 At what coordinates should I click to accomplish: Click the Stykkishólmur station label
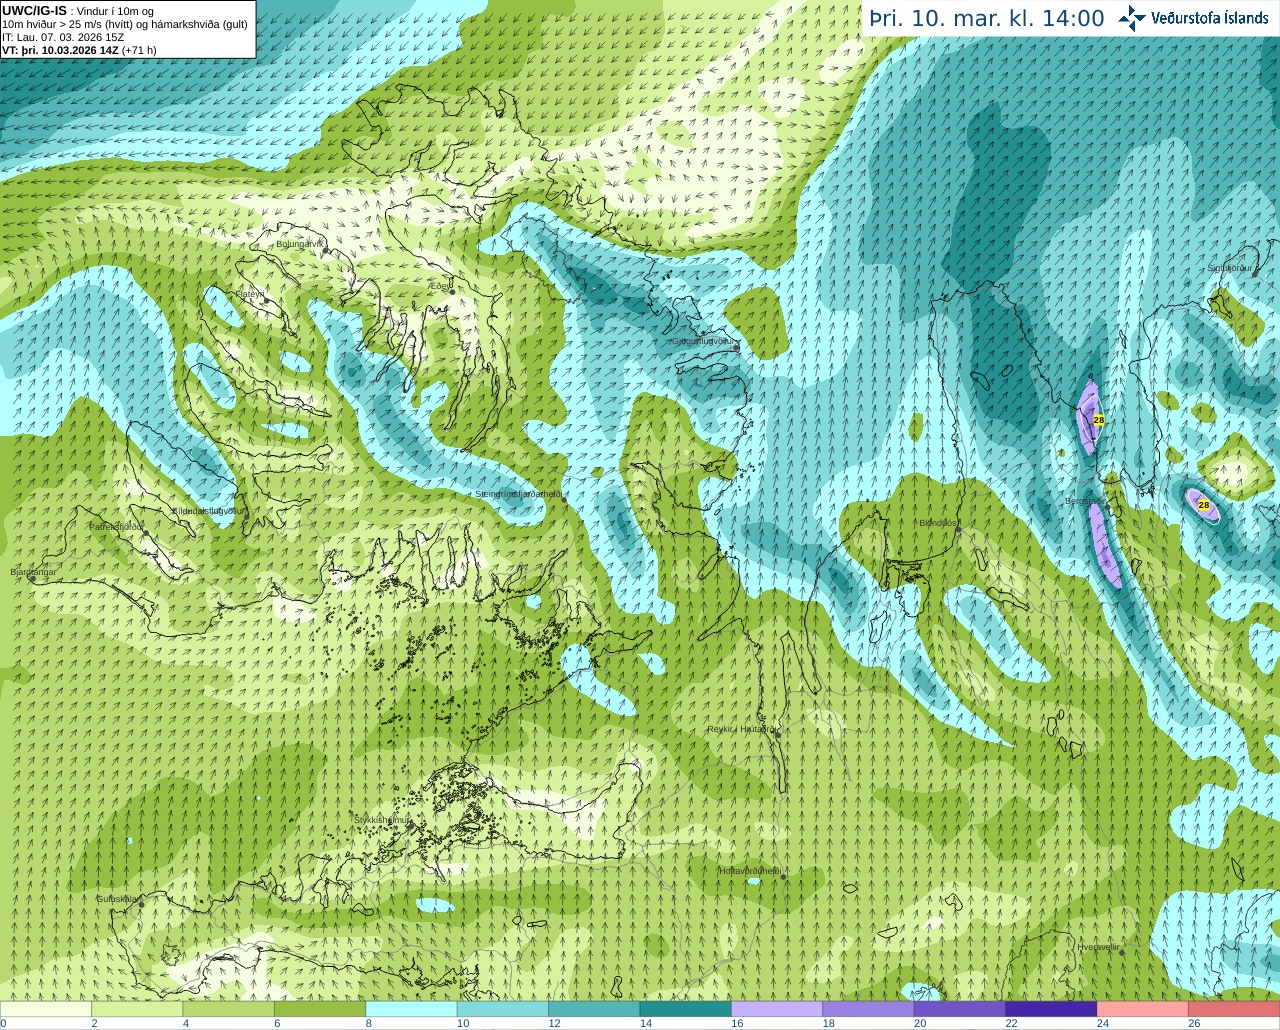point(382,819)
